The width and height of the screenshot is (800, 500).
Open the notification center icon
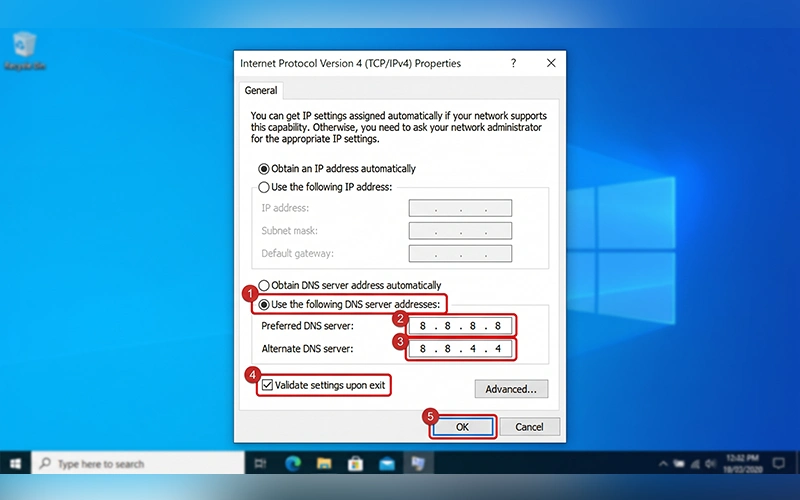pyautogui.click(x=779, y=463)
